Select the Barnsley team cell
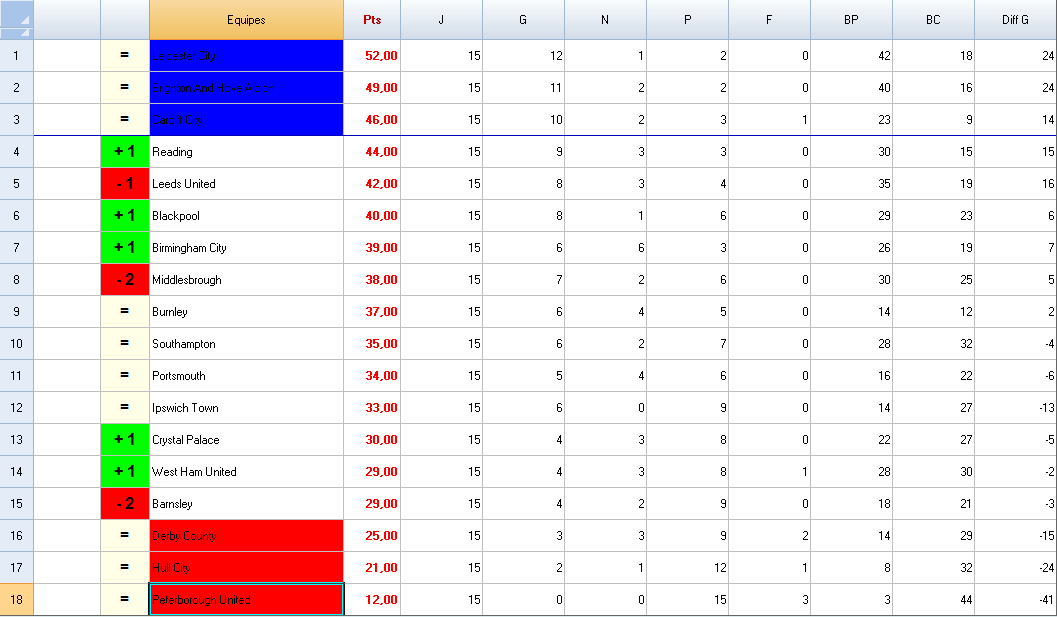Viewport: 1057px width, 617px height. pyautogui.click(x=246, y=504)
